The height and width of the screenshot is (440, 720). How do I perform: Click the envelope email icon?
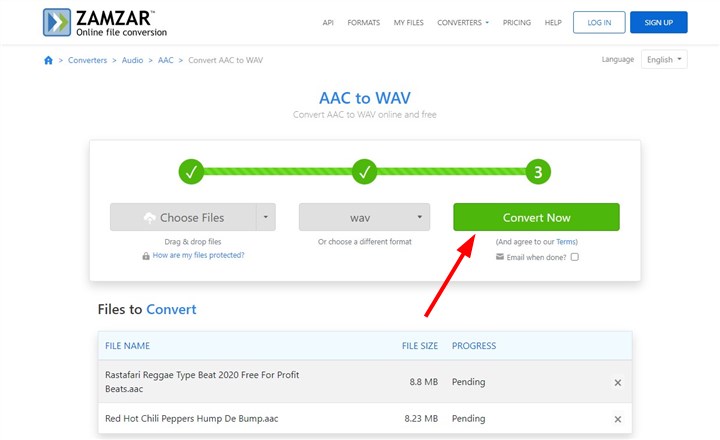(x=500, y=257)
